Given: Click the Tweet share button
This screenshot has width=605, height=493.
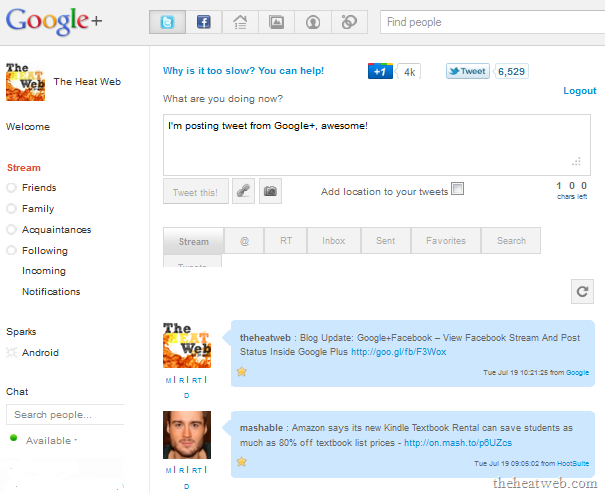Looking at the screenshot, I should 468,71.
